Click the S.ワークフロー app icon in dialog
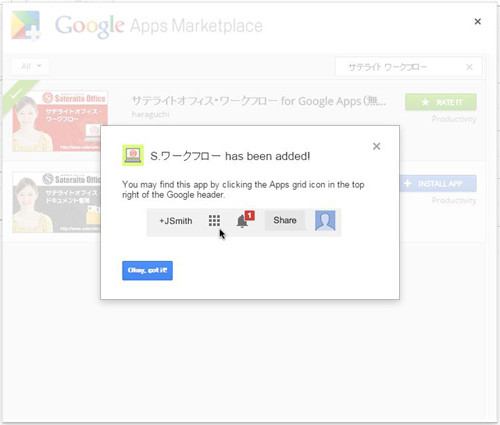Image resolution: width=500 pixels, height=425 pixels. pyautogui.click(x=133, y=155)
